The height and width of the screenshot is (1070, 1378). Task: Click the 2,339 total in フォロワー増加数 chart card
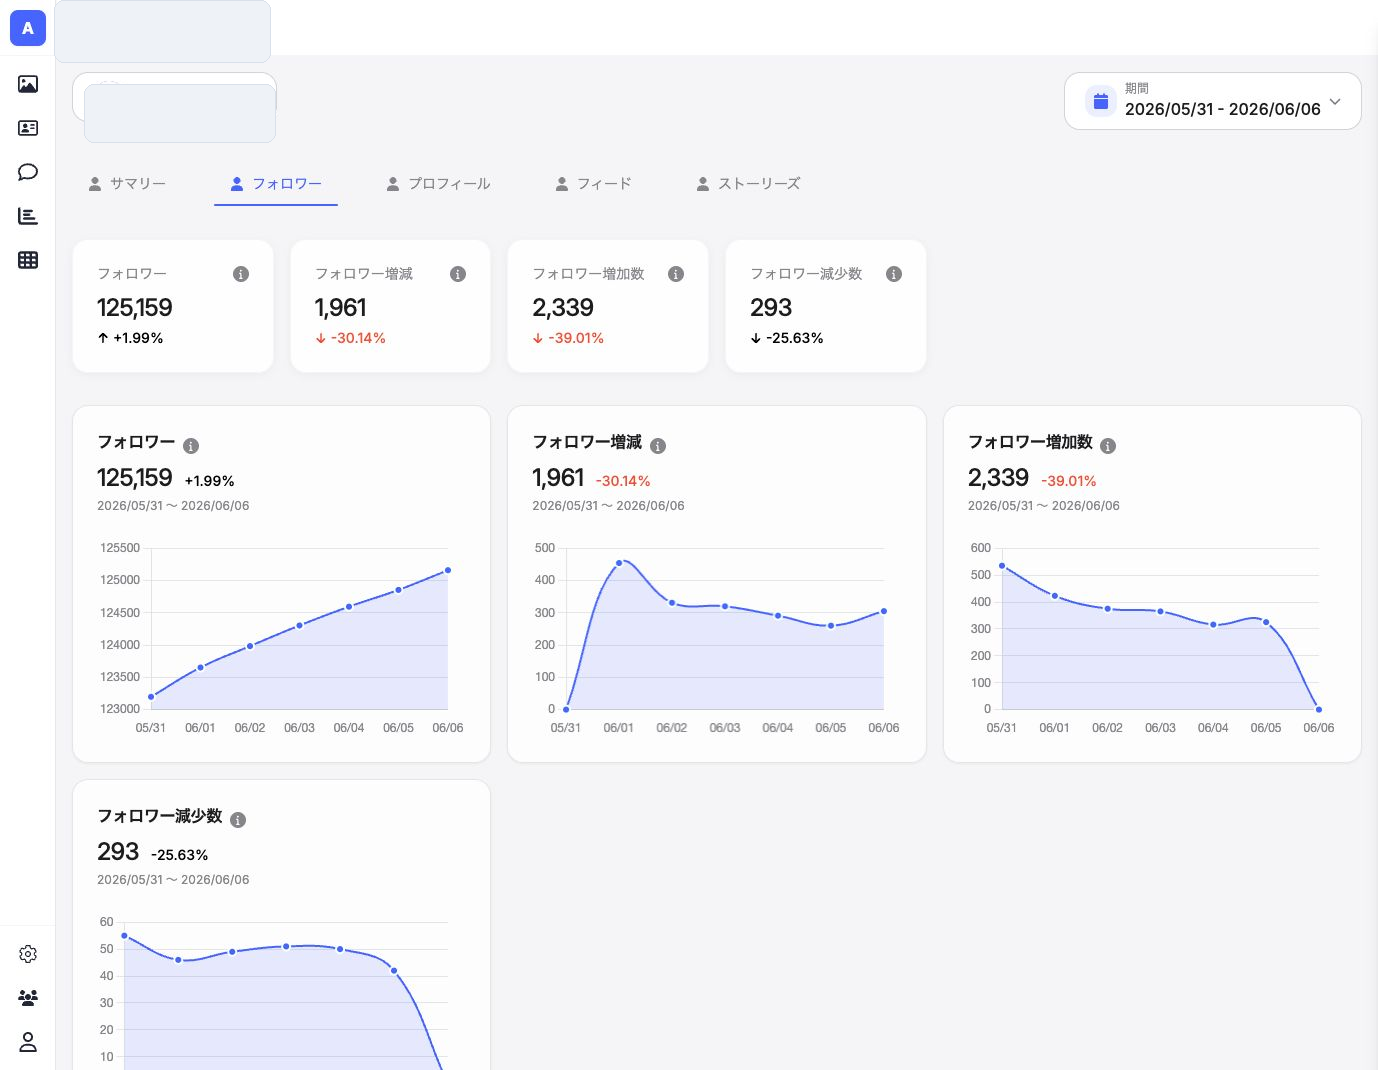998,478
